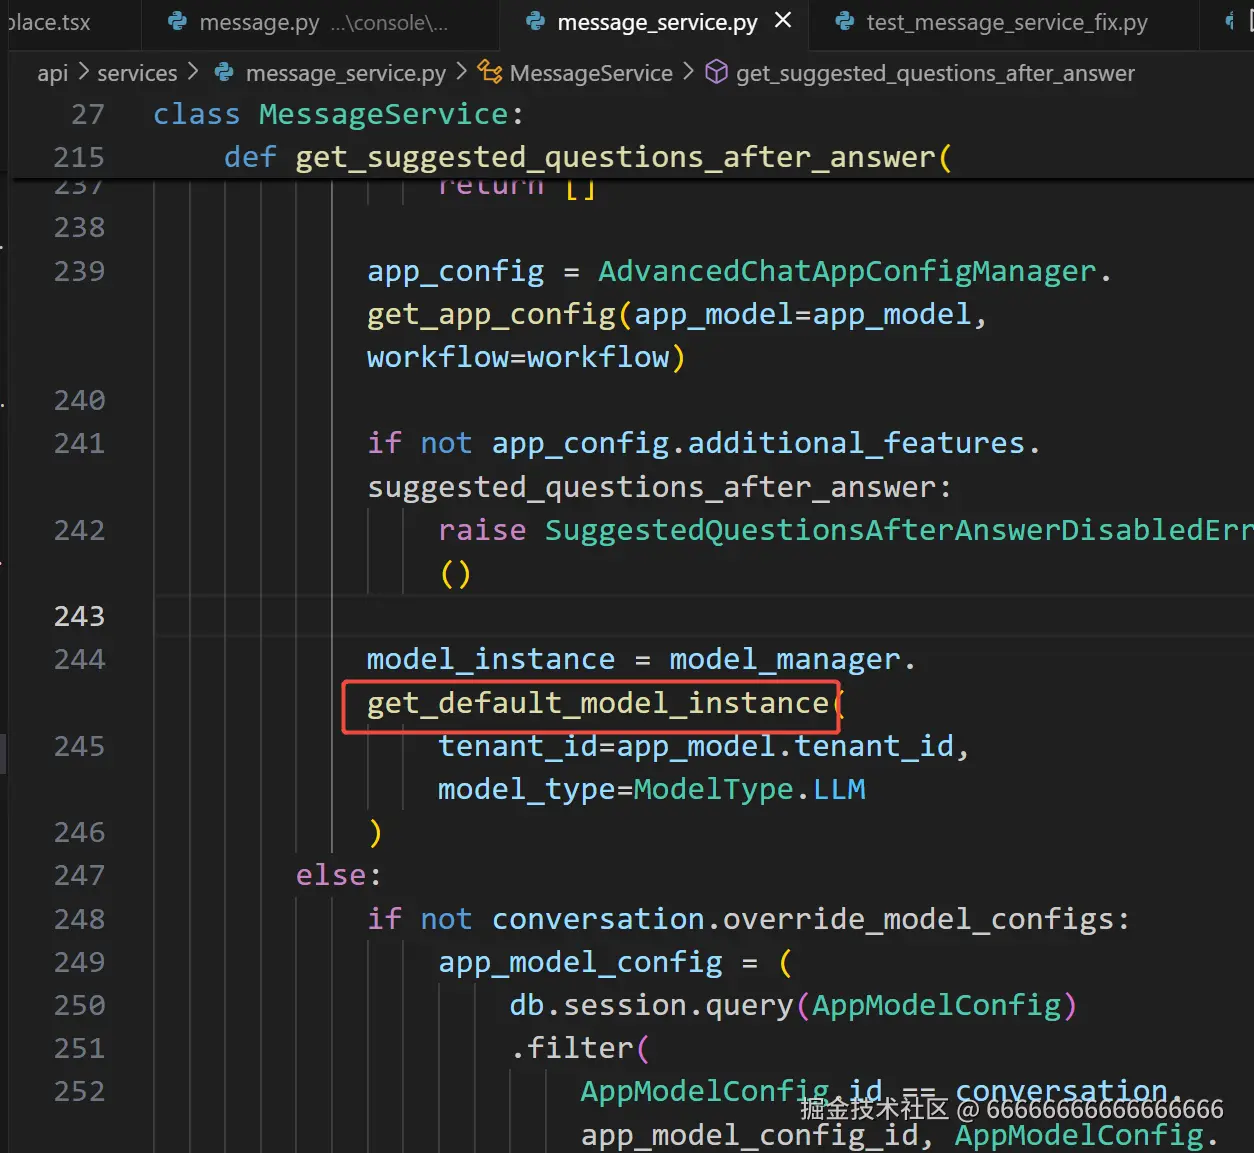Open the 'api' breadcrumb segment
1254x1153 pixels.
(x=53, y=73)
